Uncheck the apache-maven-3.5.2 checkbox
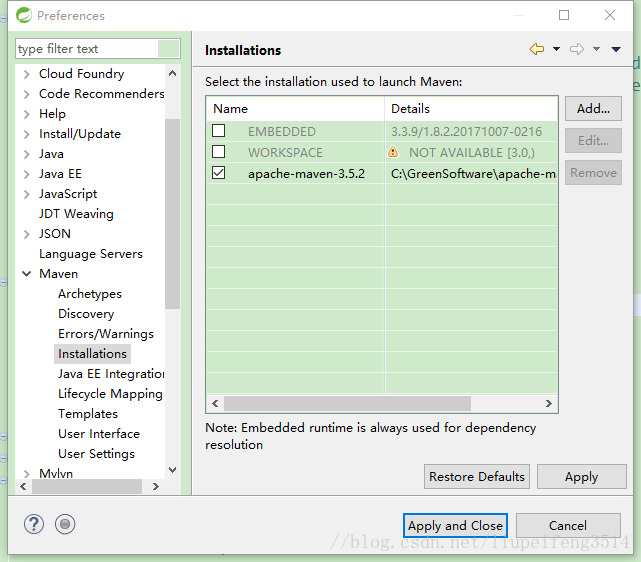Image resolution: width=641 pixels, height=562 pixels. 218,172
